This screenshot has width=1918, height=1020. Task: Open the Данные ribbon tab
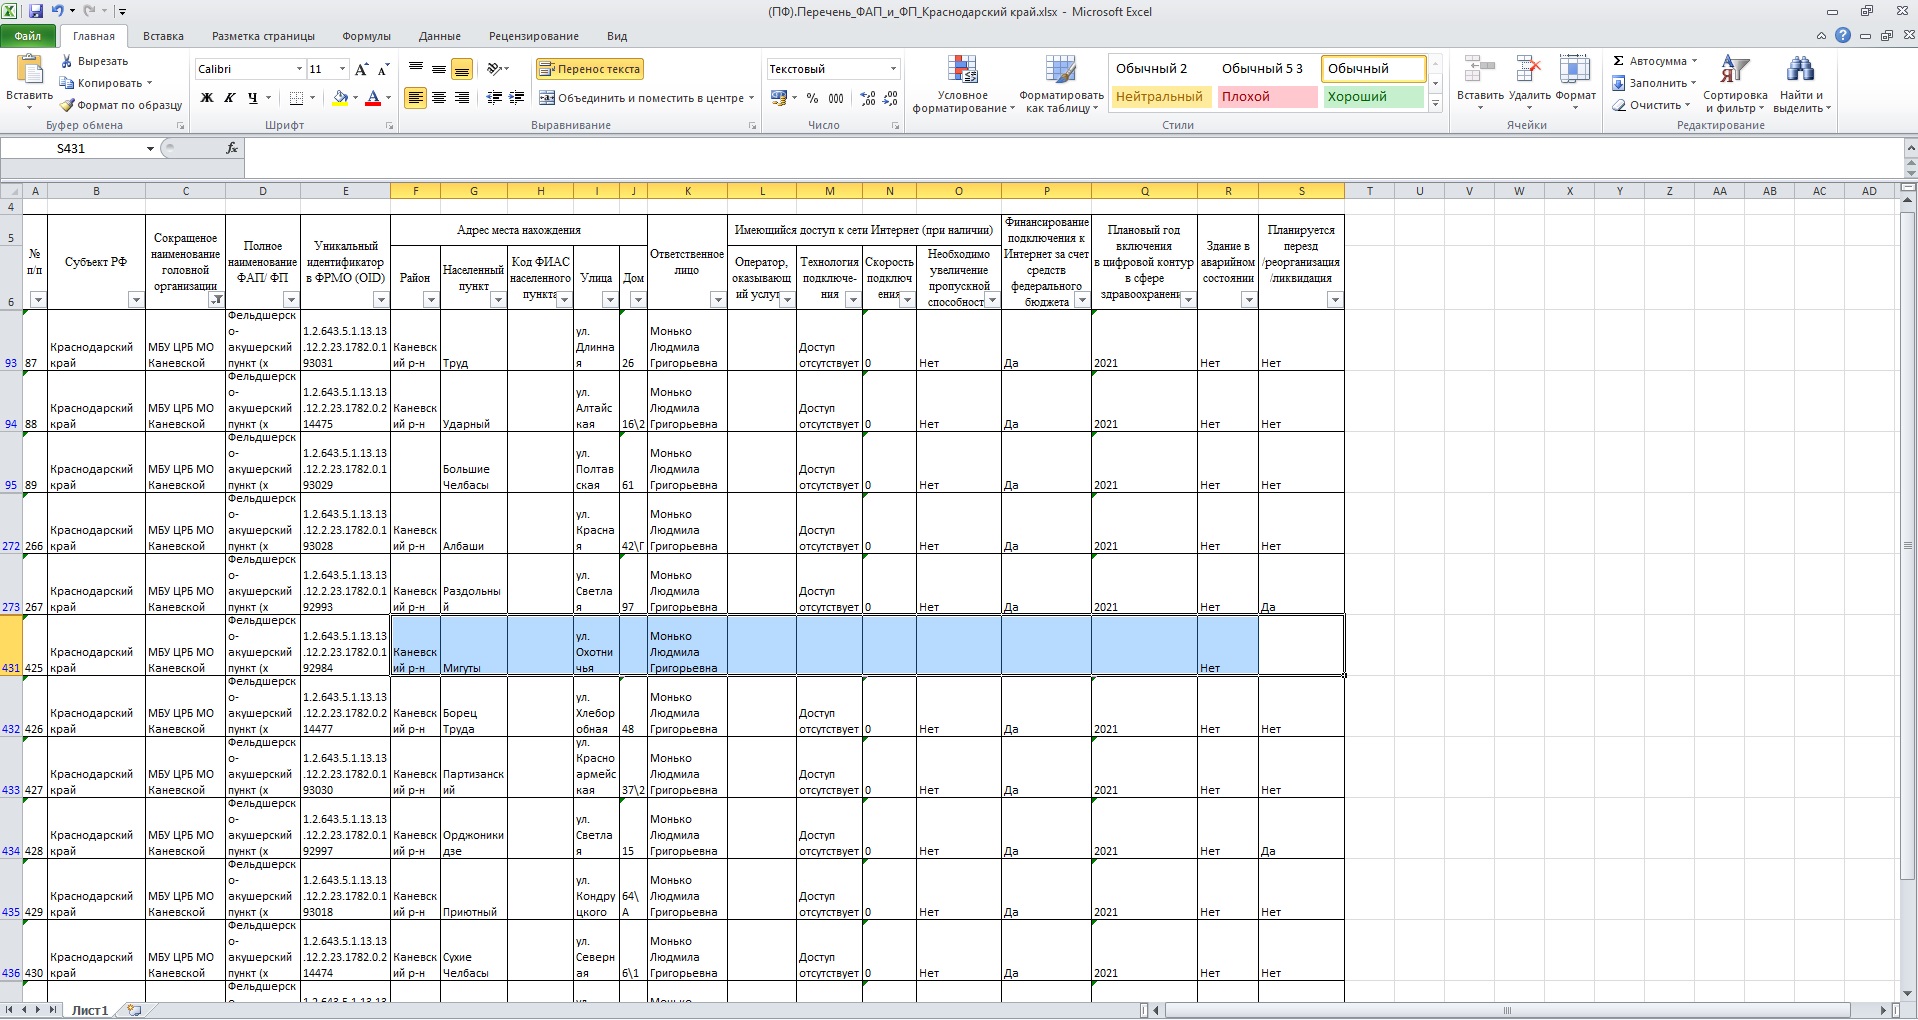pyautogui.click(x=439, y=36)
